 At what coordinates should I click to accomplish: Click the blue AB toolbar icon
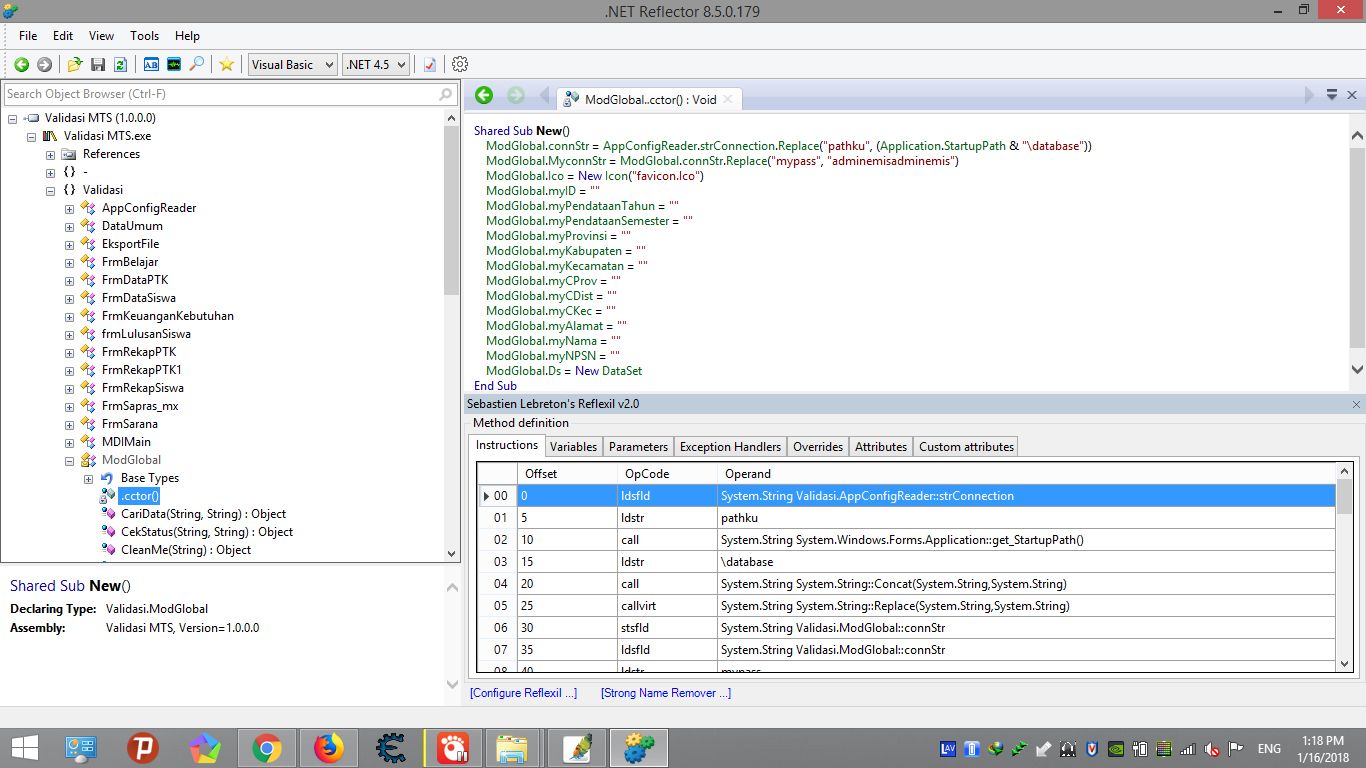[151, 64]
